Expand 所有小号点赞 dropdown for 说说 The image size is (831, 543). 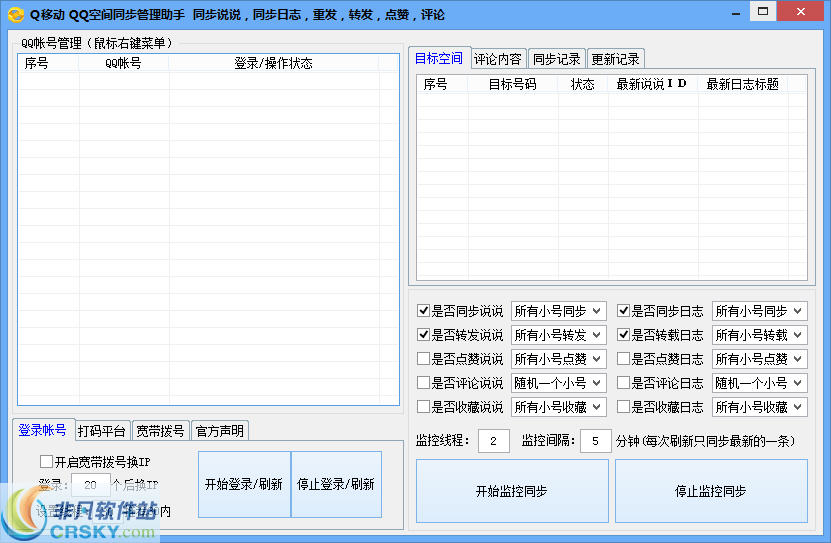(558, 359)
